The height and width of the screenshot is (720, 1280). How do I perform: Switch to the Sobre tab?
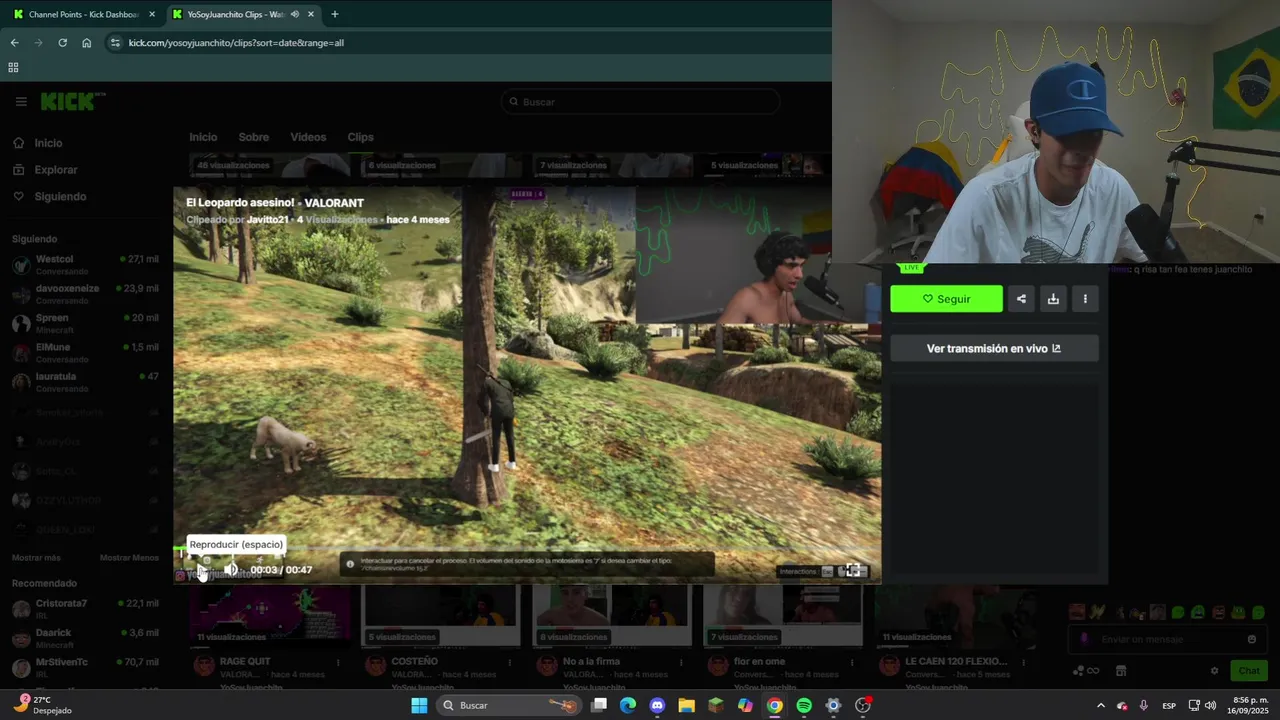point(253,137)
